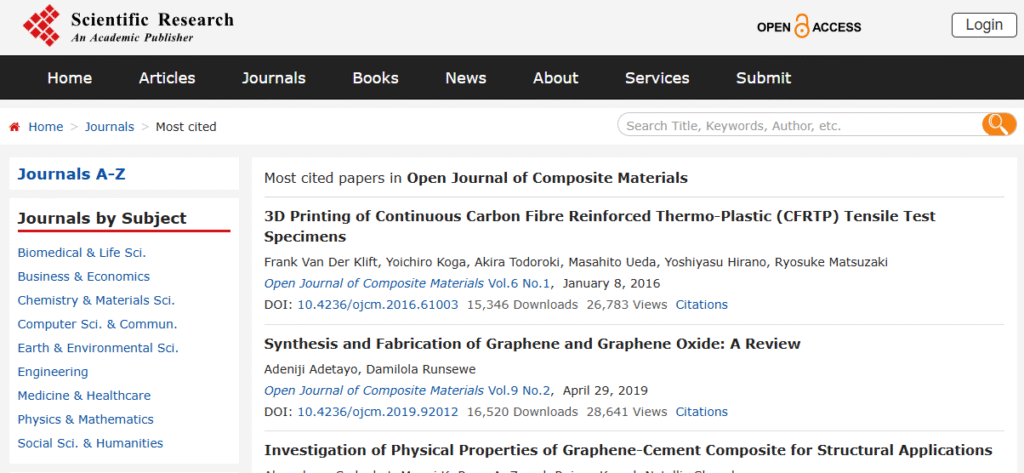Select Physics & Mathematics subject

point(86,419)
